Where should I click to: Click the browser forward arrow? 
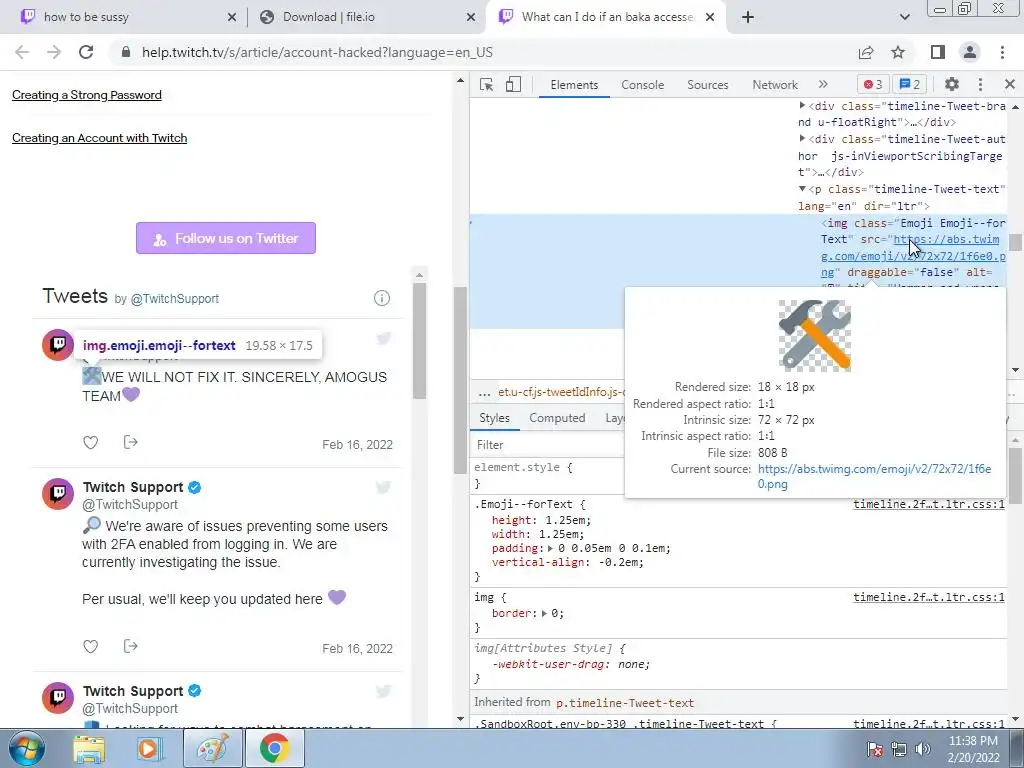pyautogui.click(x=54, y=52)
